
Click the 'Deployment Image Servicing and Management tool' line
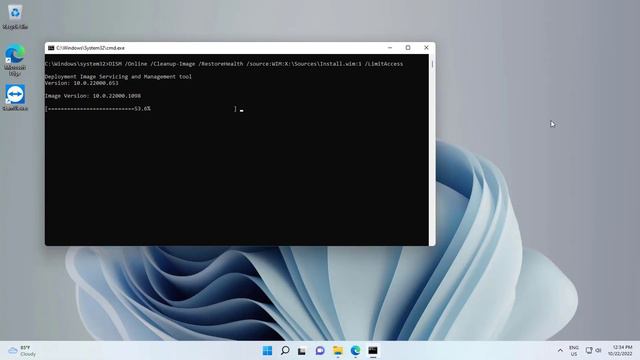click(x=118, y=77)
